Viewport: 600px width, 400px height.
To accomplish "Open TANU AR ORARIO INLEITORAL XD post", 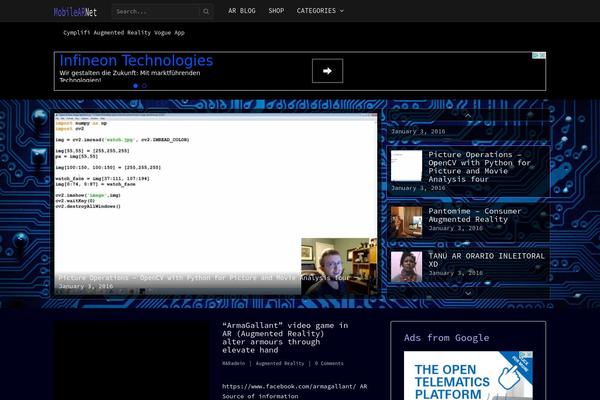I will coord(486,260).
